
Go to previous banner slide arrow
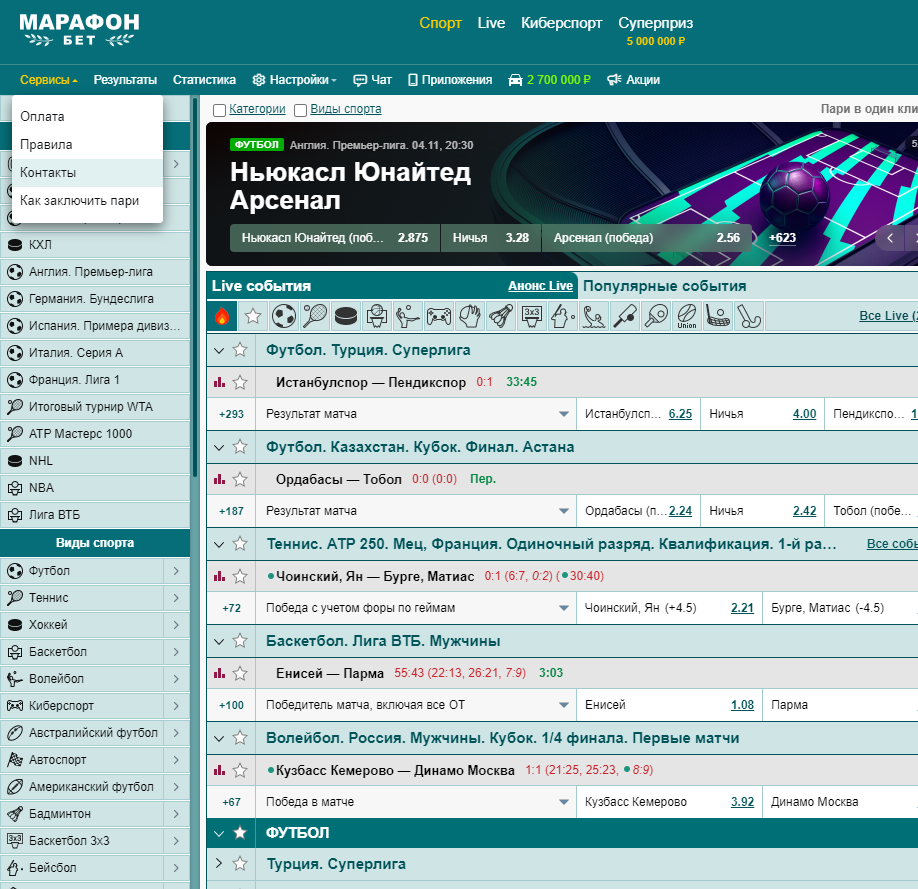tap(890, 238)
